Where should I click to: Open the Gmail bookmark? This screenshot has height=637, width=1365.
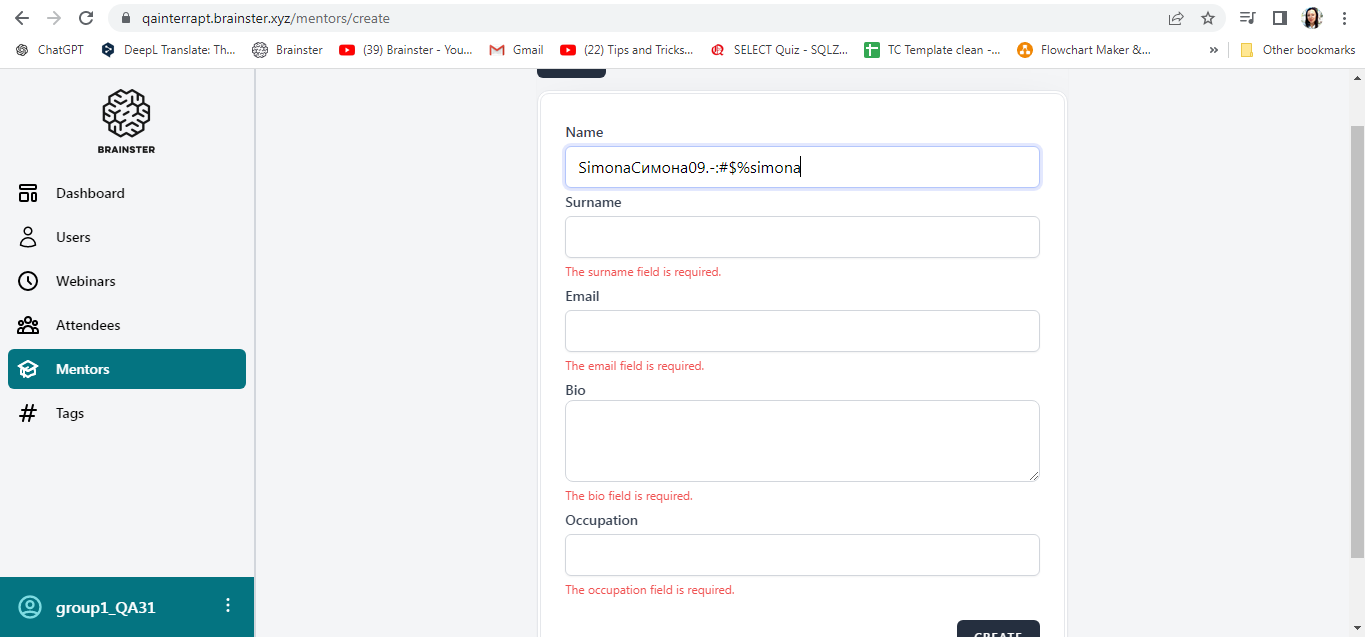pos(516,50)
